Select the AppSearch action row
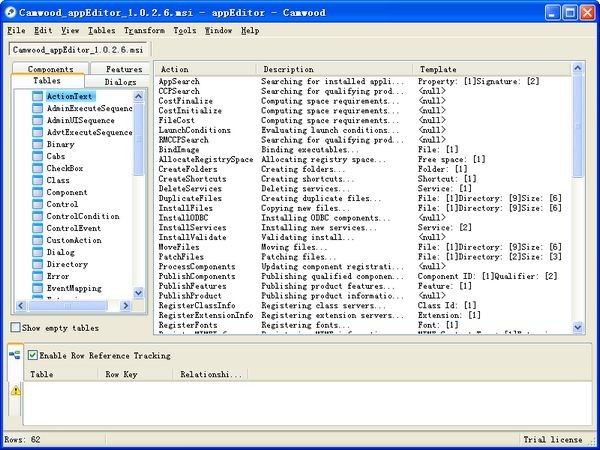The height and width of the screenshot is (450, 600). pyautogui.click(x=364, y=82)
